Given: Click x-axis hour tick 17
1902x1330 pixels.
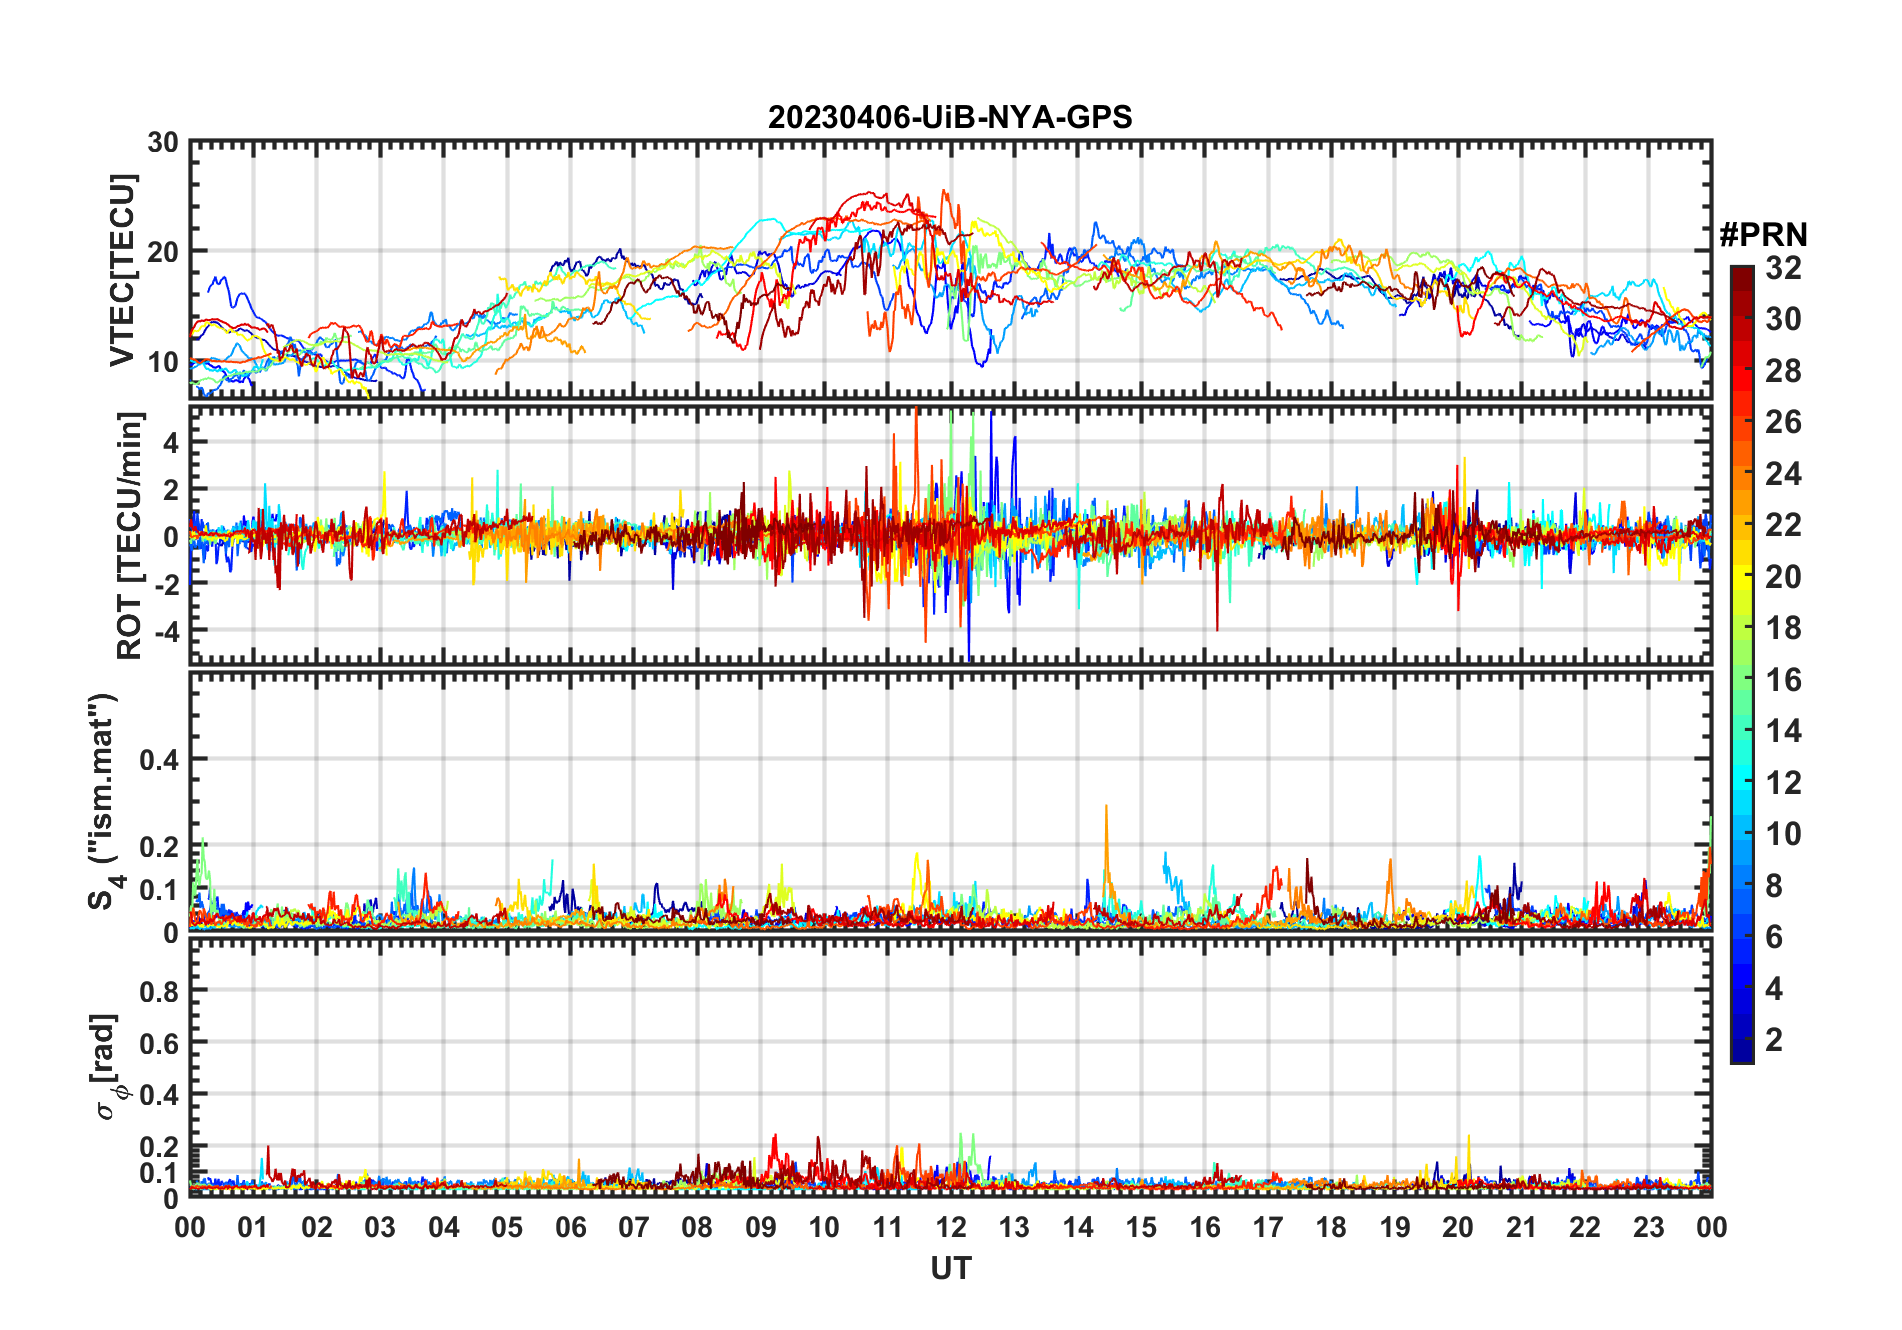Looking at the screenshot, I should click(1268, 1227).
